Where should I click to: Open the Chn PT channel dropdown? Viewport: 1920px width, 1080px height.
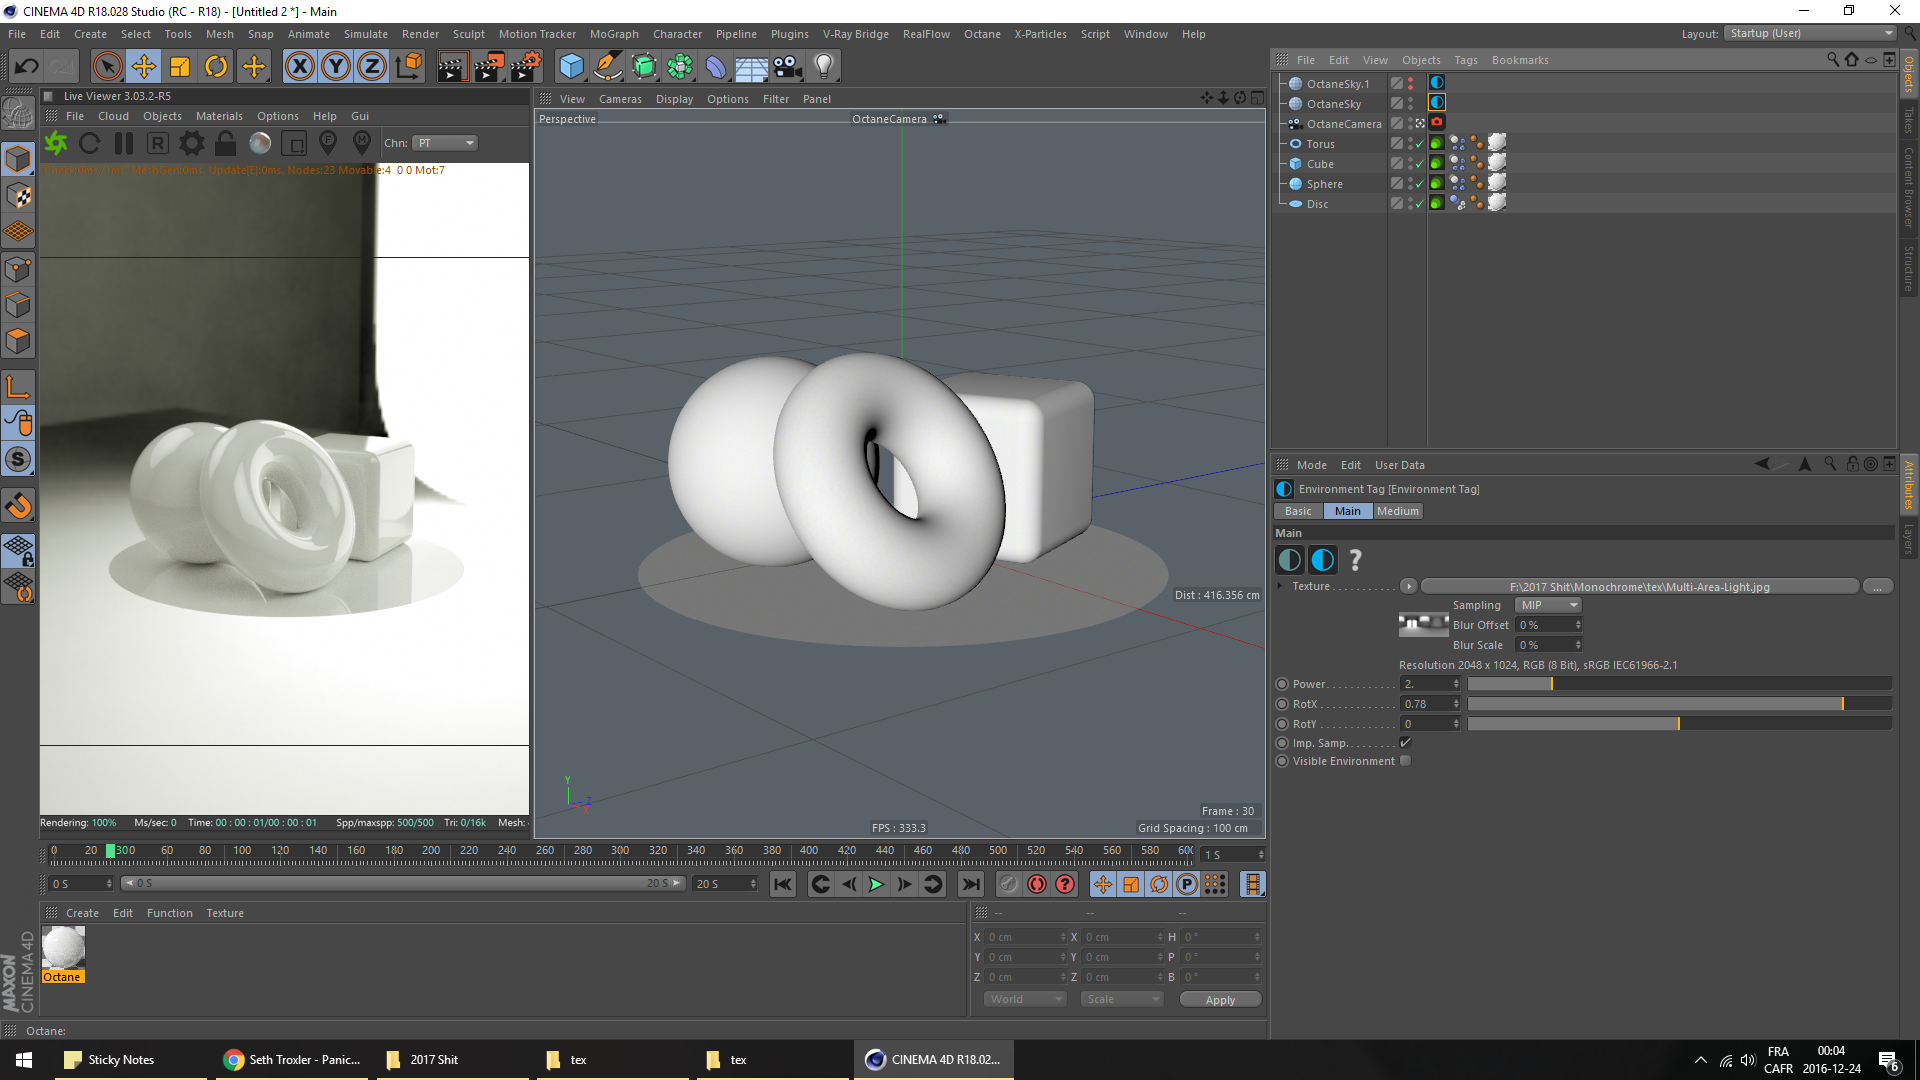[x=446, y=143]
